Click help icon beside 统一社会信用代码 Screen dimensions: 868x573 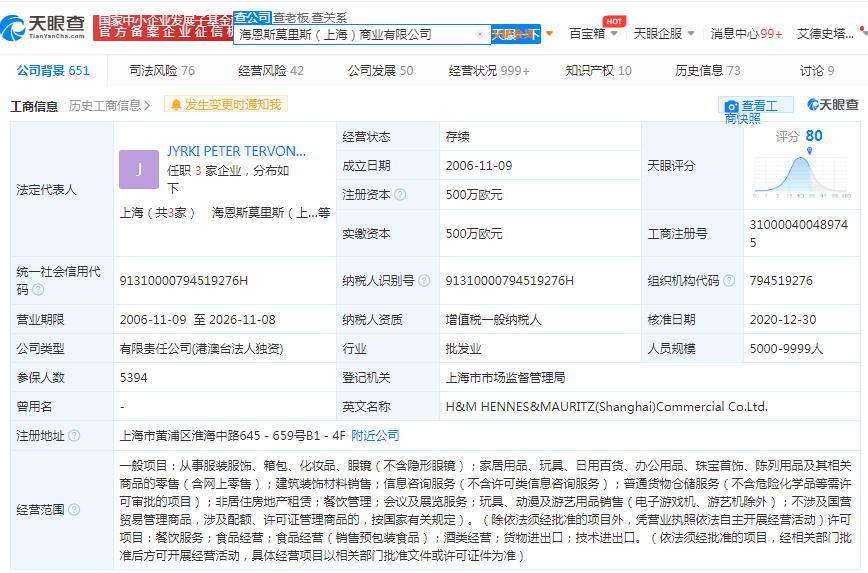38,290
